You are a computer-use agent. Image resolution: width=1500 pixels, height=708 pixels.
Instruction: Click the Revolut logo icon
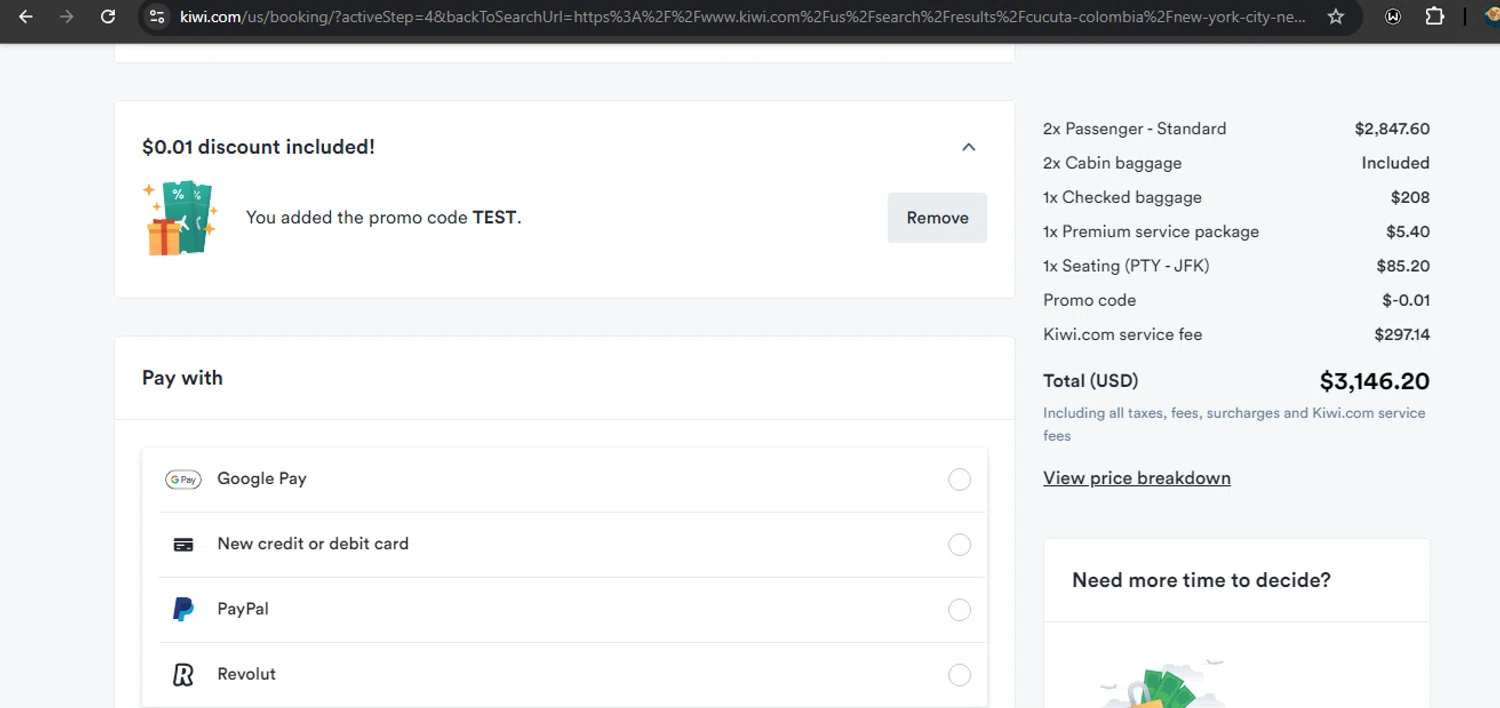click(x=183, y=675)
